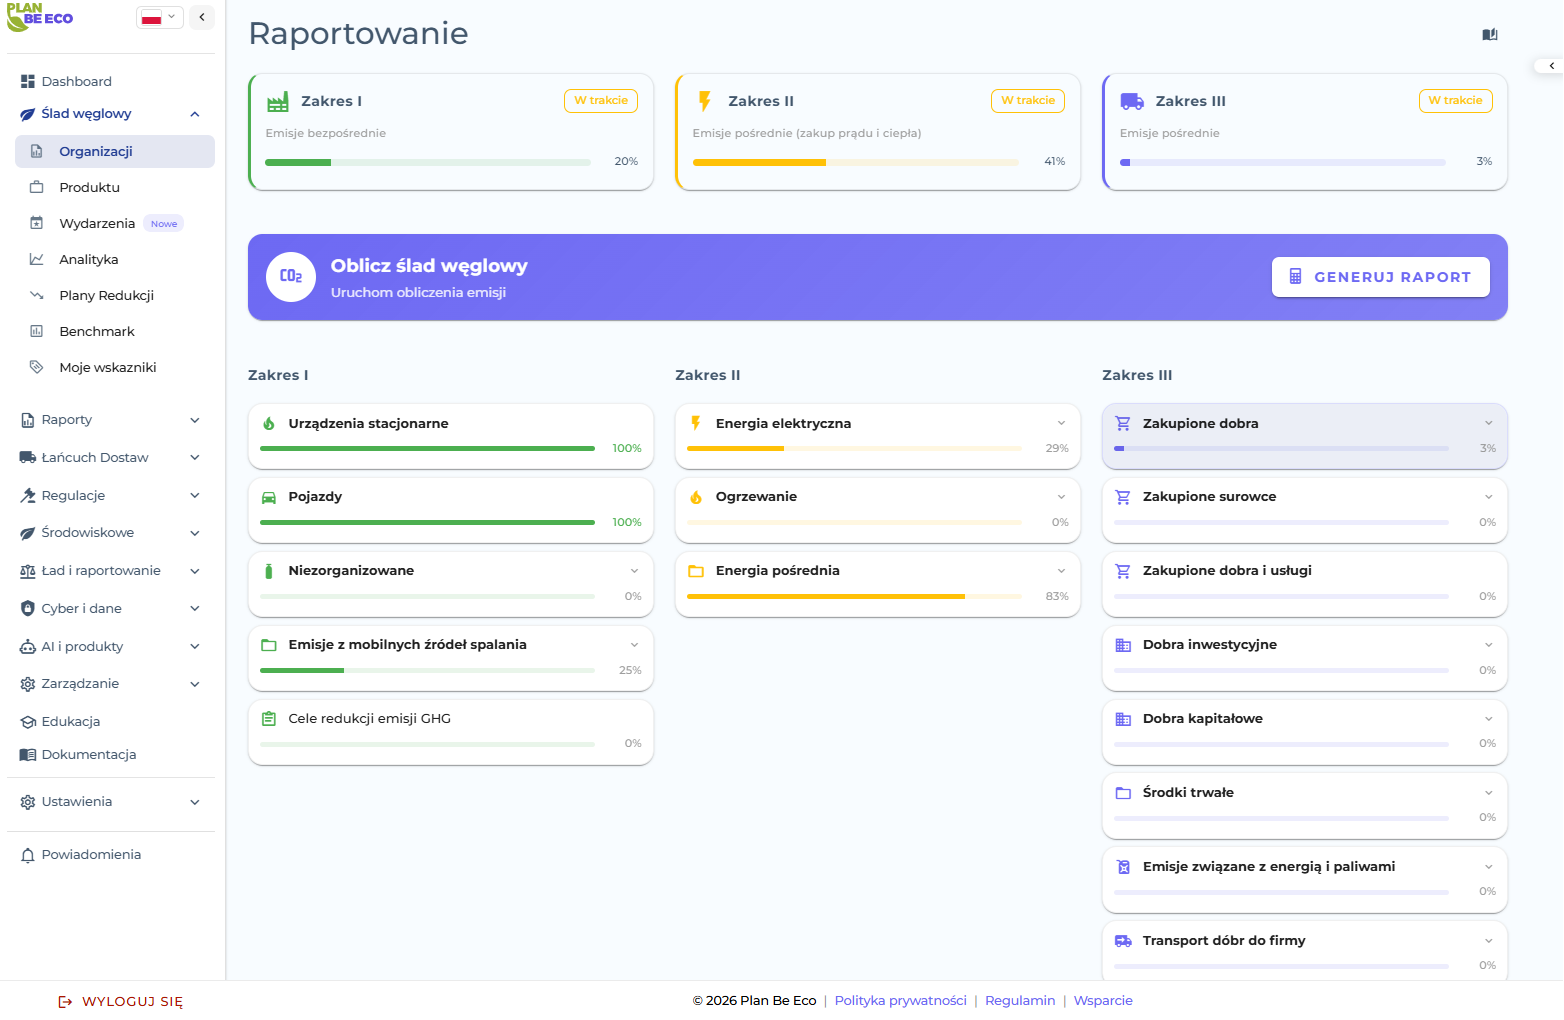Click the lightning icon on Zakres II card
1564x1020 pixels.
pyautogui.click(x=705, y=101)
